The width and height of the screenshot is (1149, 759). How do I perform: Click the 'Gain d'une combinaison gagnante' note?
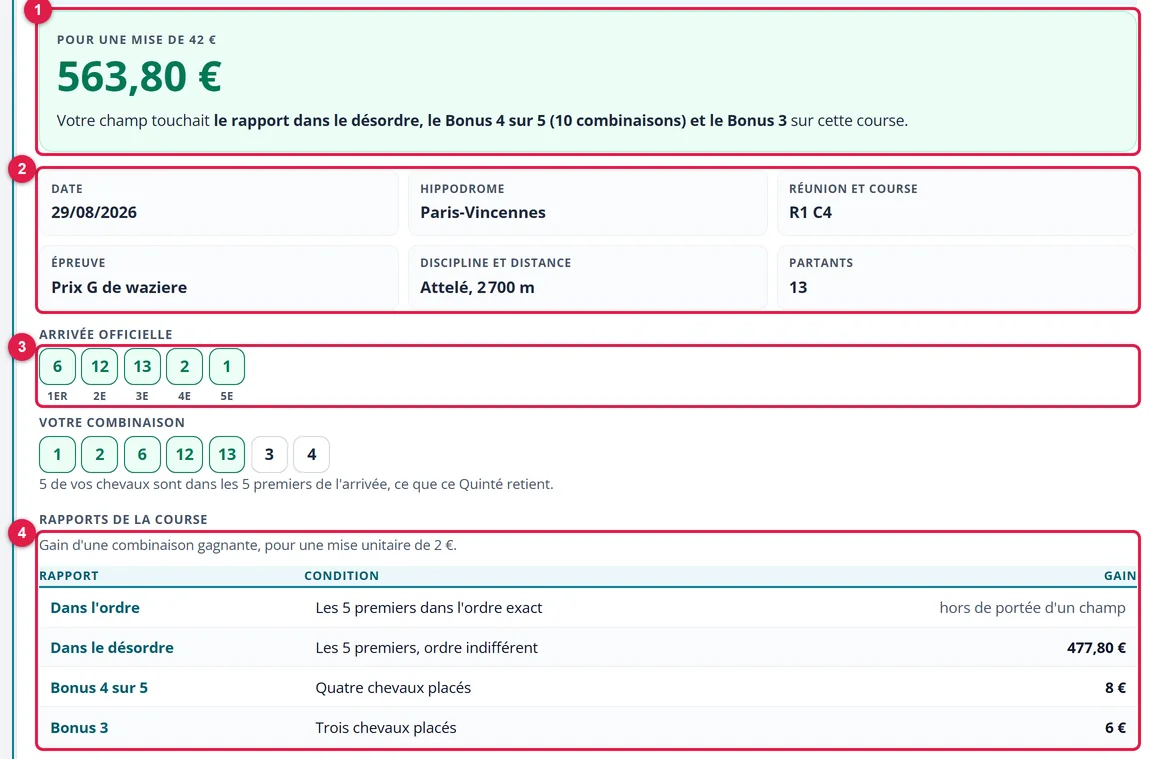tap(248, 545)
